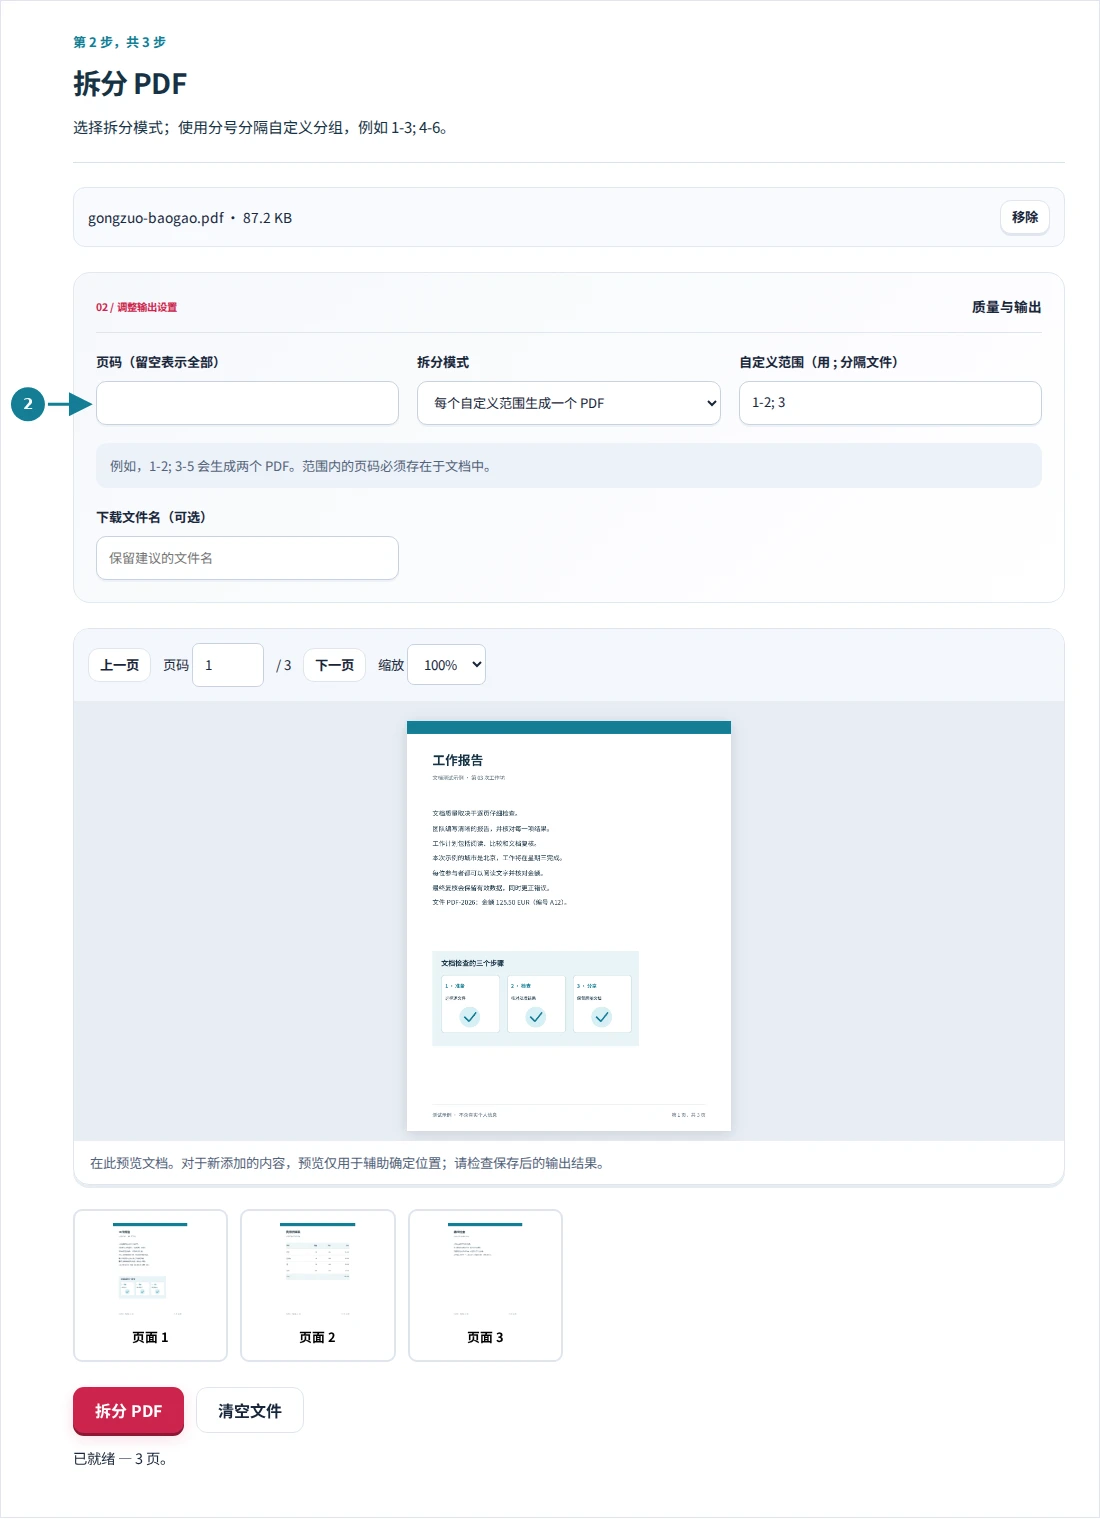The image size is (1100, 1519).
Task: Click the 质量与输出 label
Action: pyautogui.click(x=1006, y=307)
